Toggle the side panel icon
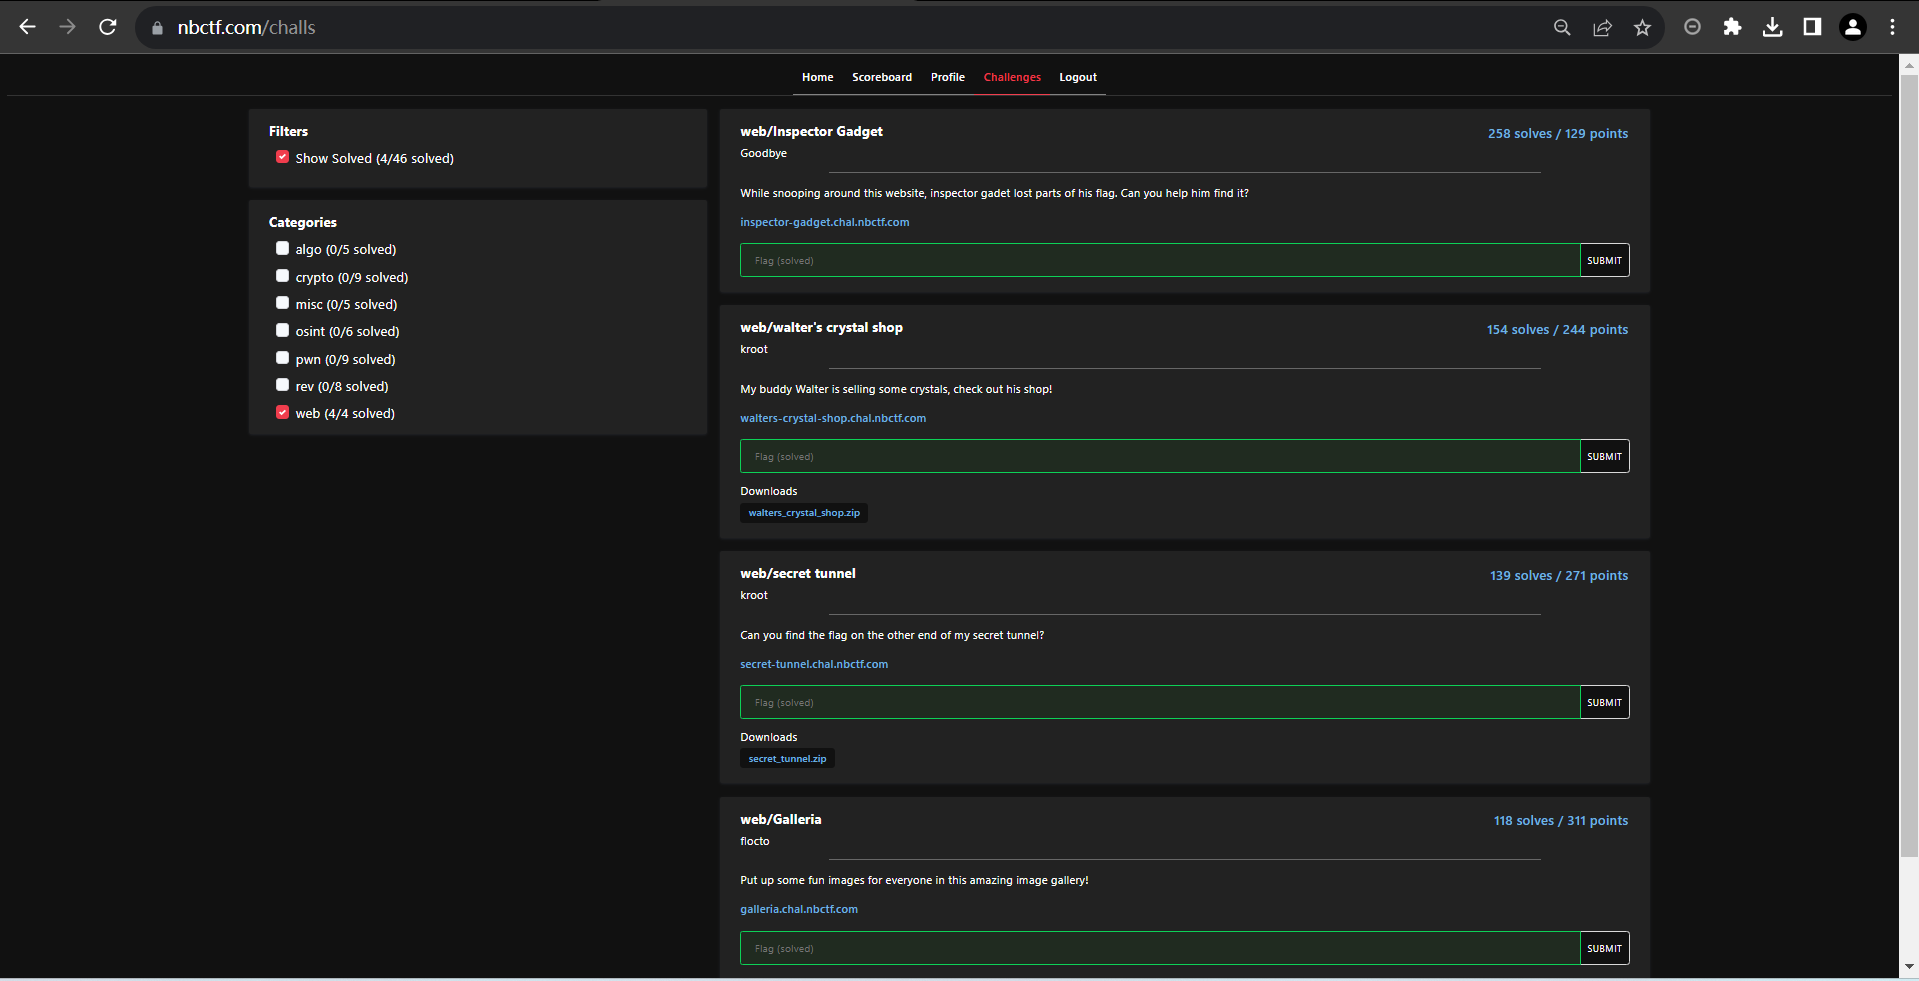Screen dimensions: 1919x981 (1812, 27)
